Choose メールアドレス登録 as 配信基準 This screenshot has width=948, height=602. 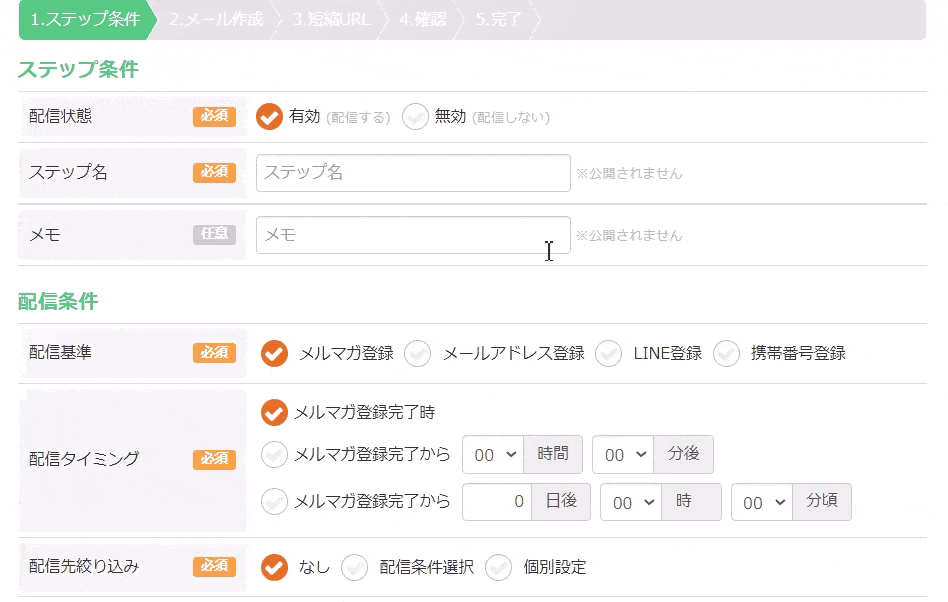[417, 354]
